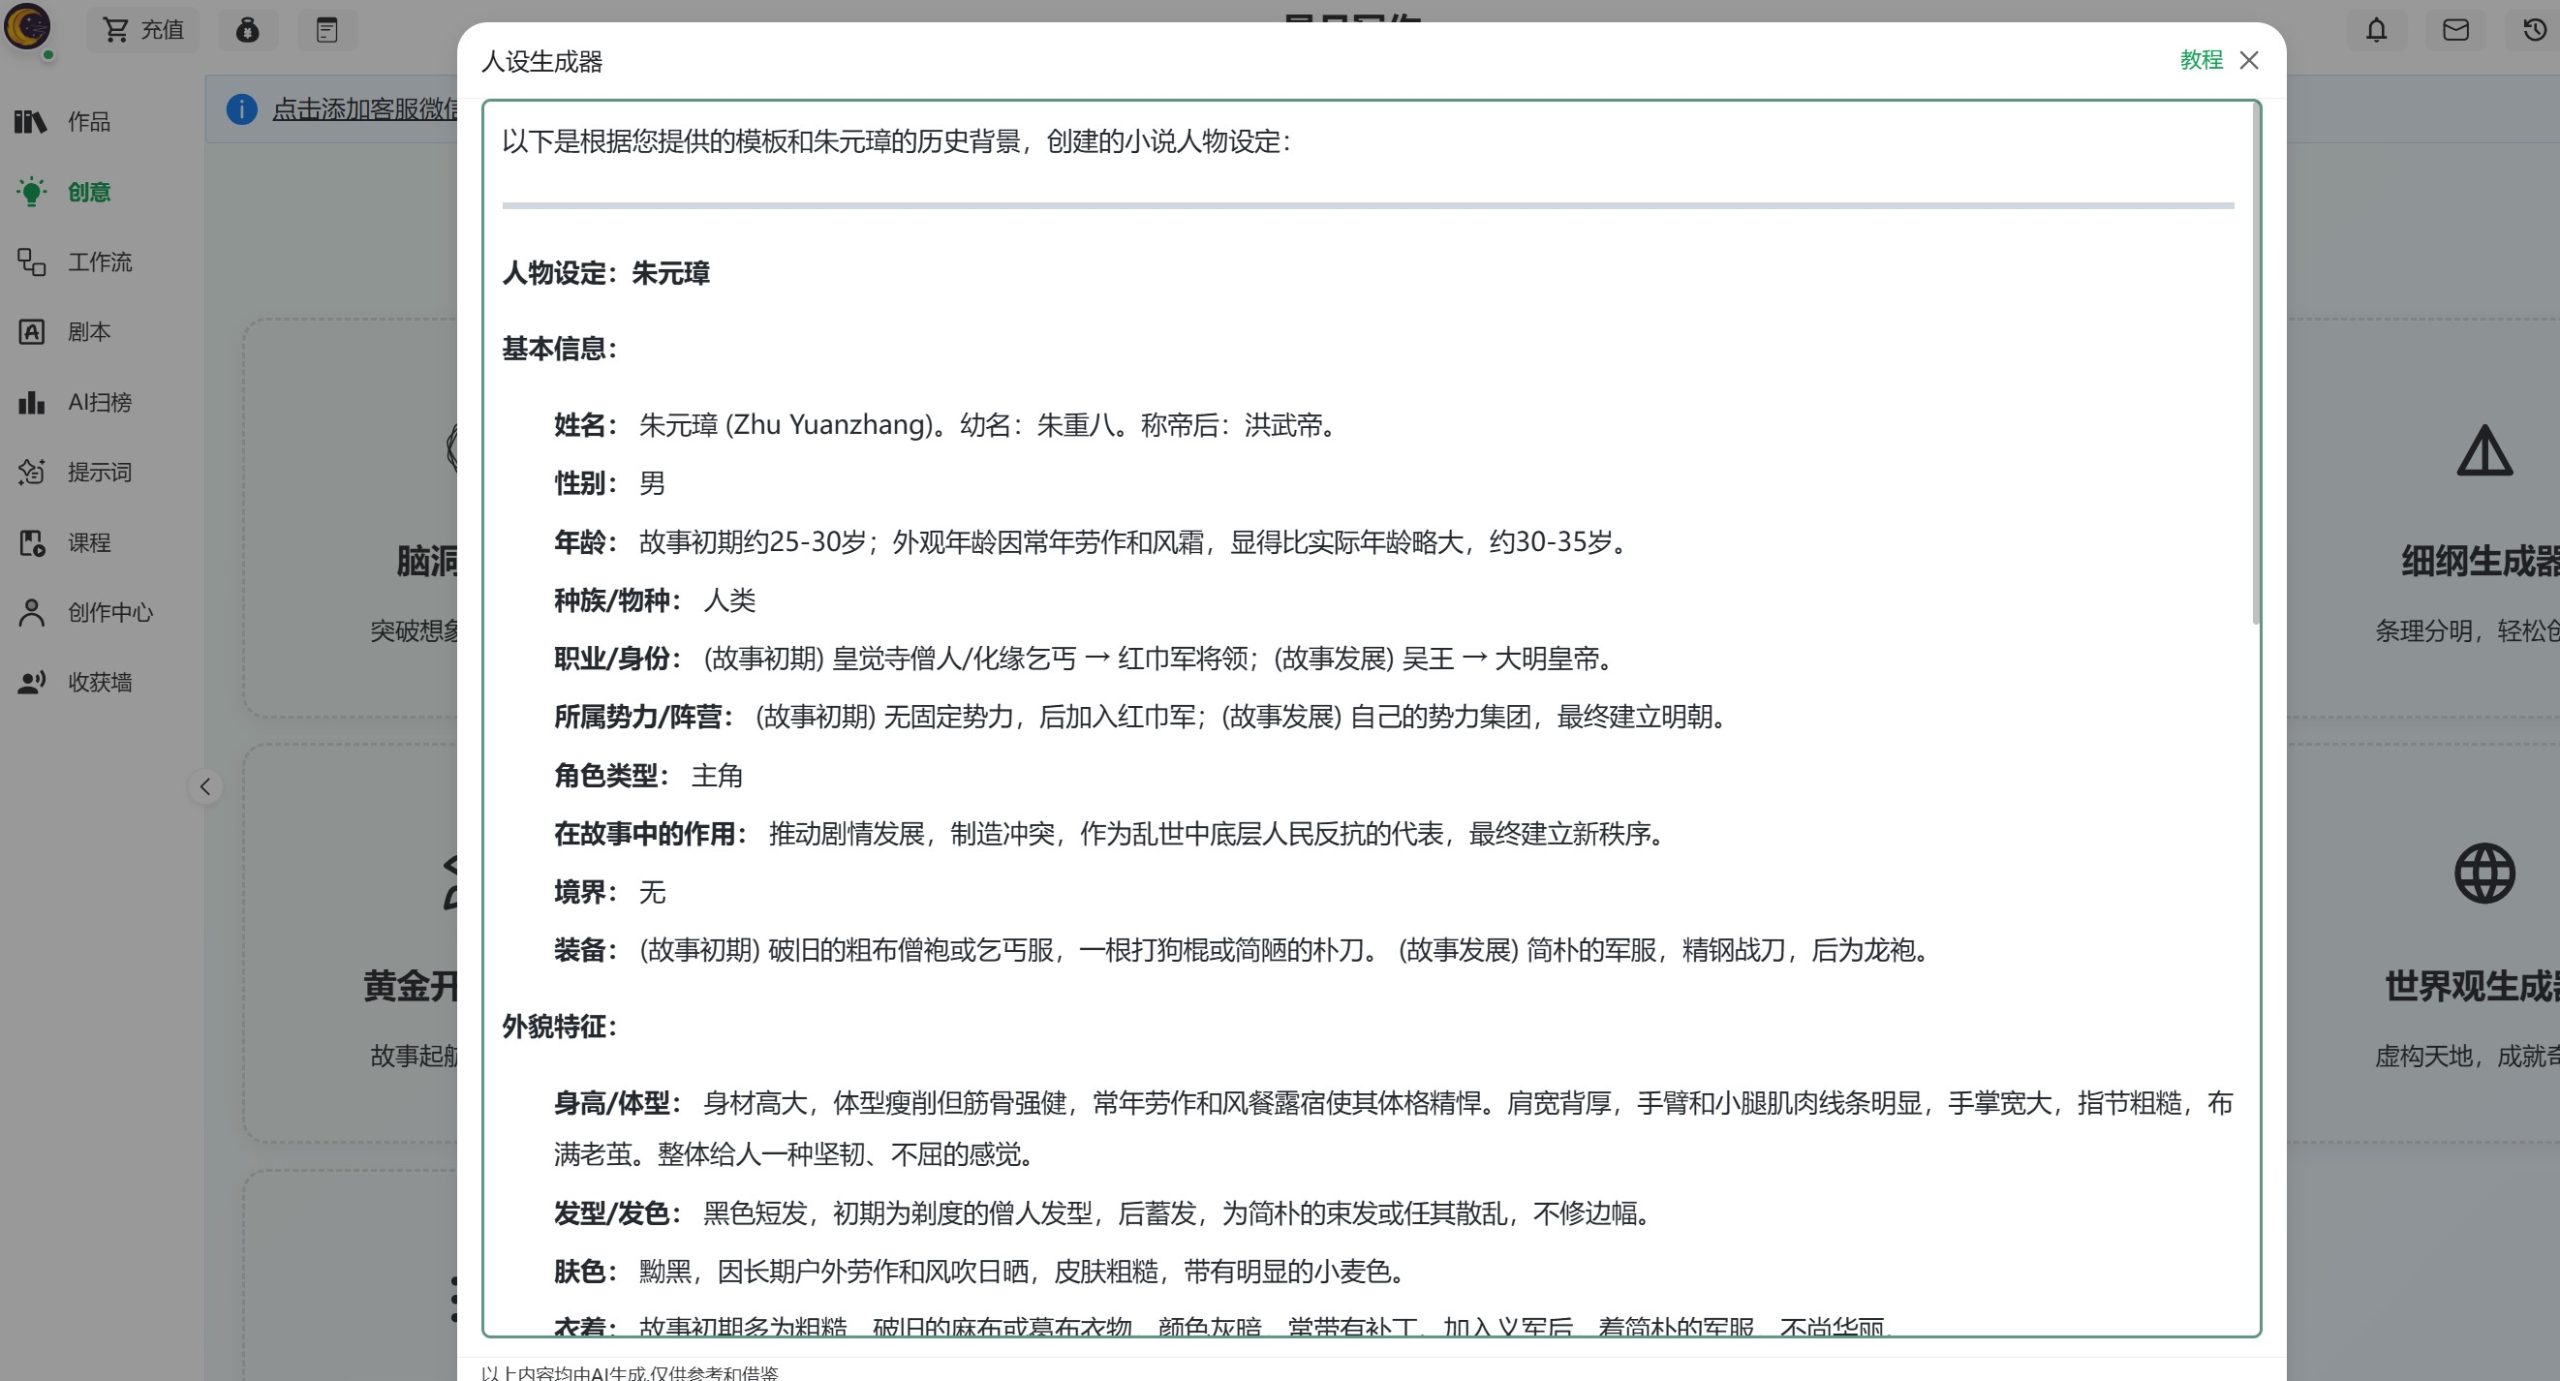Open the AI扫榜 ranking tool

pyautogui.click(x=92, y=402)
